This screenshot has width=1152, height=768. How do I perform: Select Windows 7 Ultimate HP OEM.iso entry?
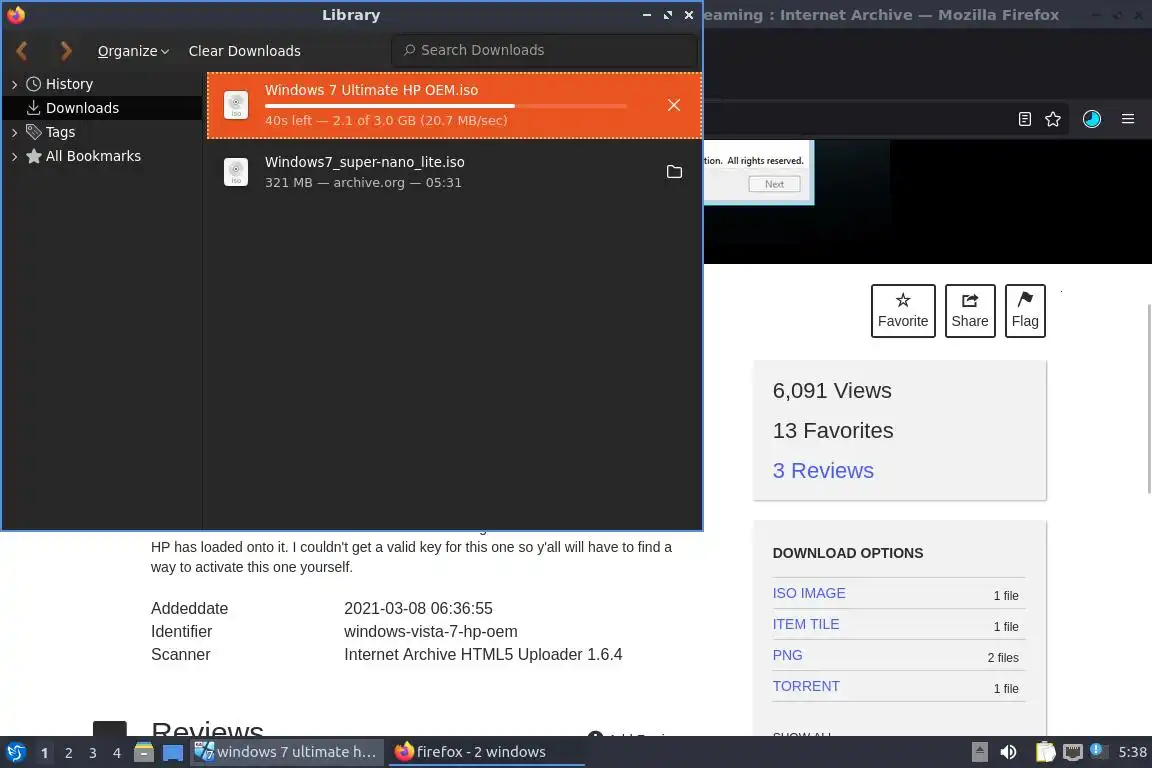point(454,105)
